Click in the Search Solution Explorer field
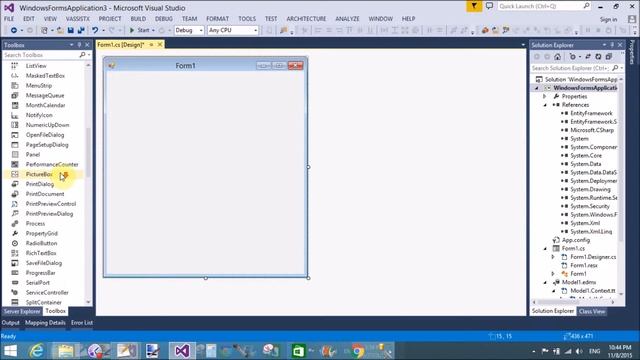Viewport: 640px width, 360px height. [x=571, y=68]
